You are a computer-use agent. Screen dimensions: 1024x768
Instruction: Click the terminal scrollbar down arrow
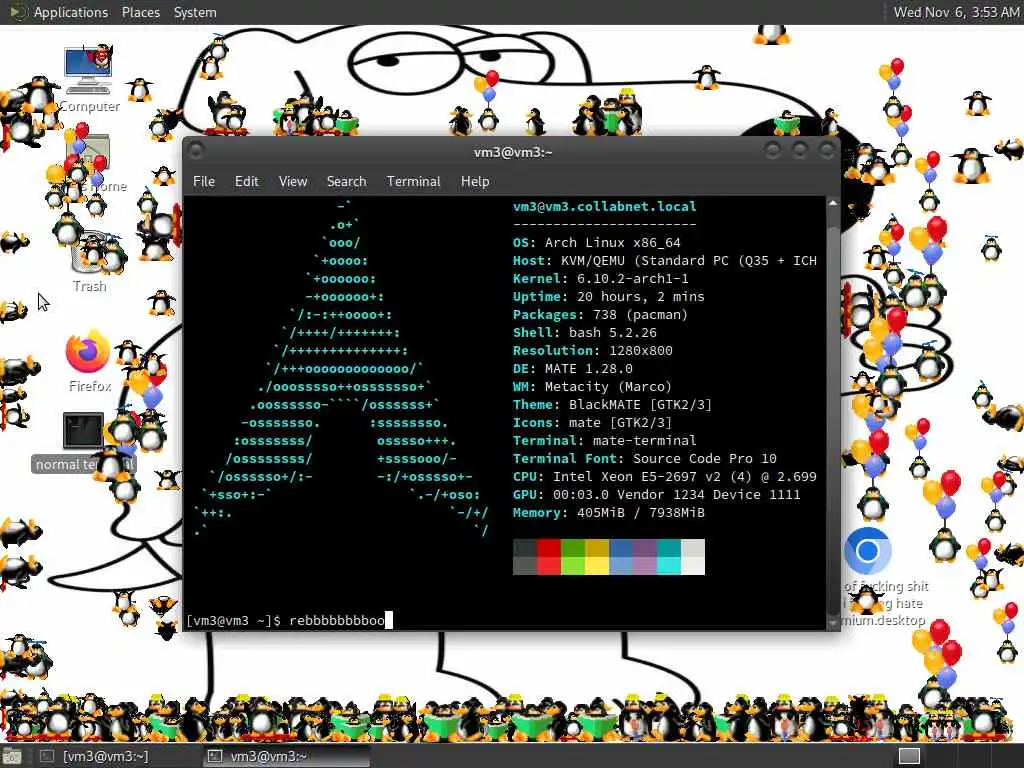coord(833,623)
